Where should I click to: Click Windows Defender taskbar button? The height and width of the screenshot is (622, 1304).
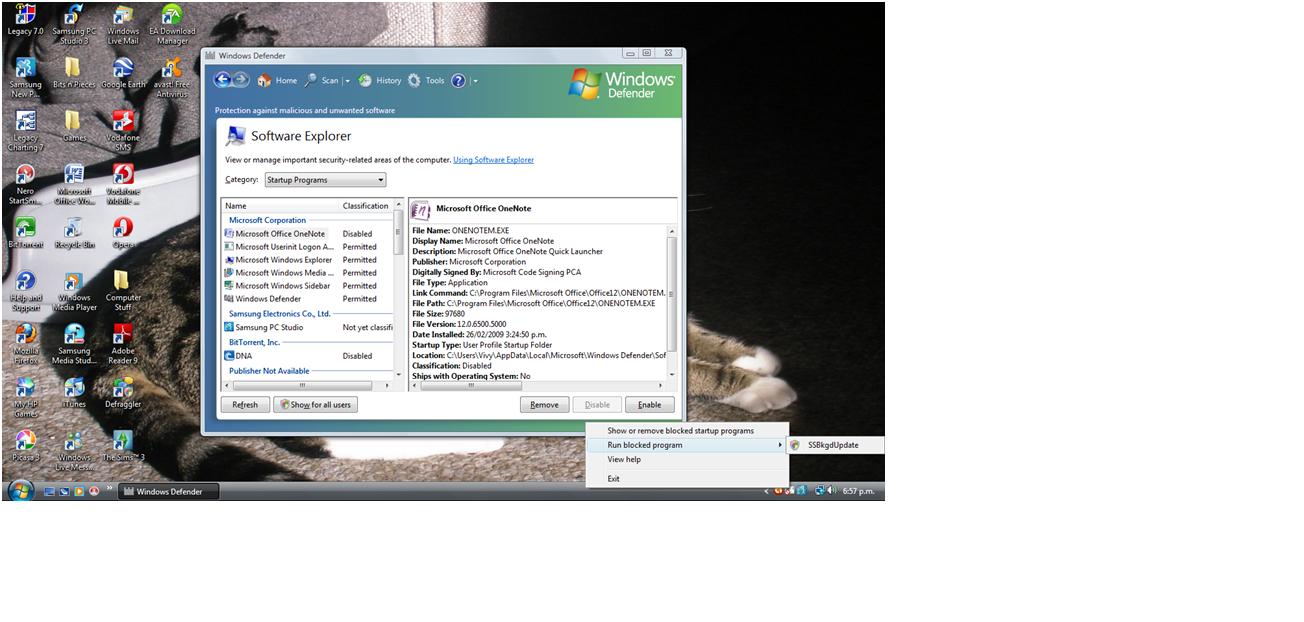pyautogui.click(x=168, y=491)
